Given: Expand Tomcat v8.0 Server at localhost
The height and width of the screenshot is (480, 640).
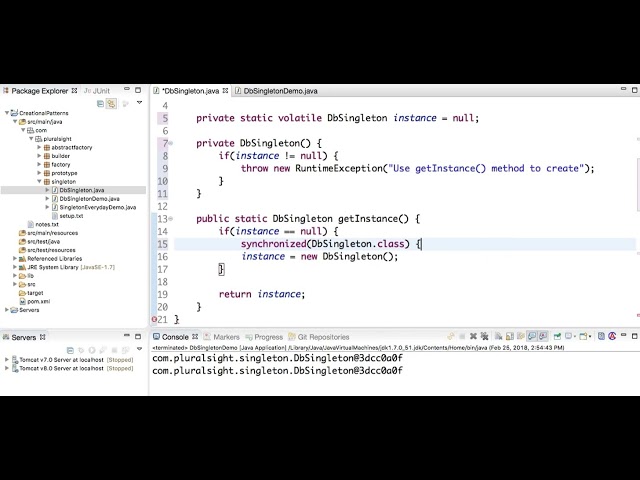Looking at the screenshot, I should click(7, 369).
